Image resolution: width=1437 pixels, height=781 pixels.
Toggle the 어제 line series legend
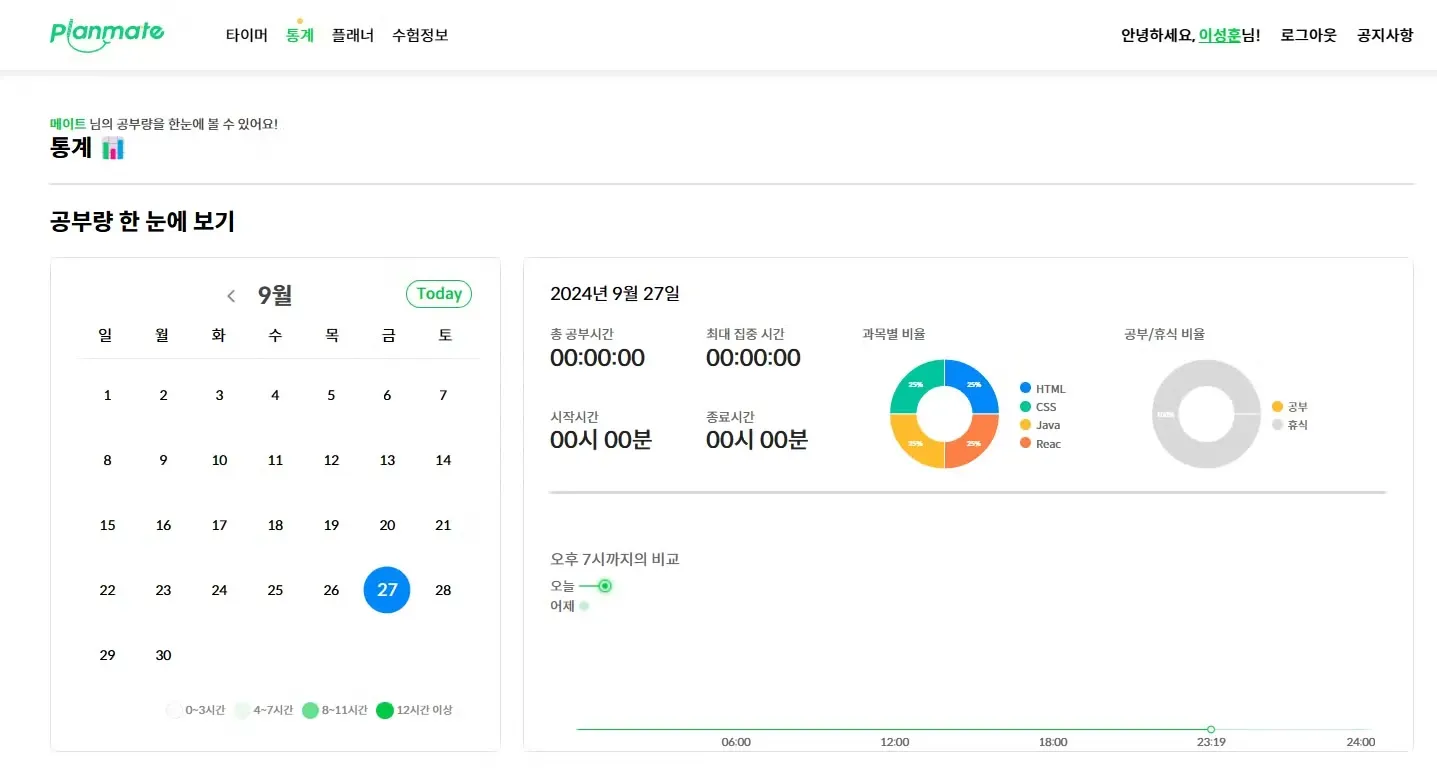[x=570, y=606]
